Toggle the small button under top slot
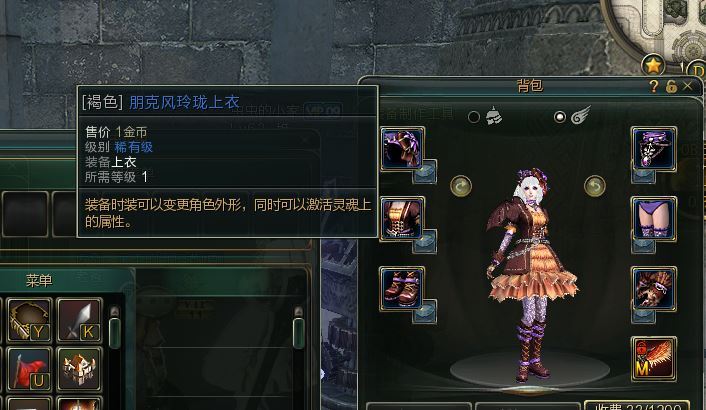Image resolution: width=706 pixels, height=410 pixels. [x=425, y=242]
